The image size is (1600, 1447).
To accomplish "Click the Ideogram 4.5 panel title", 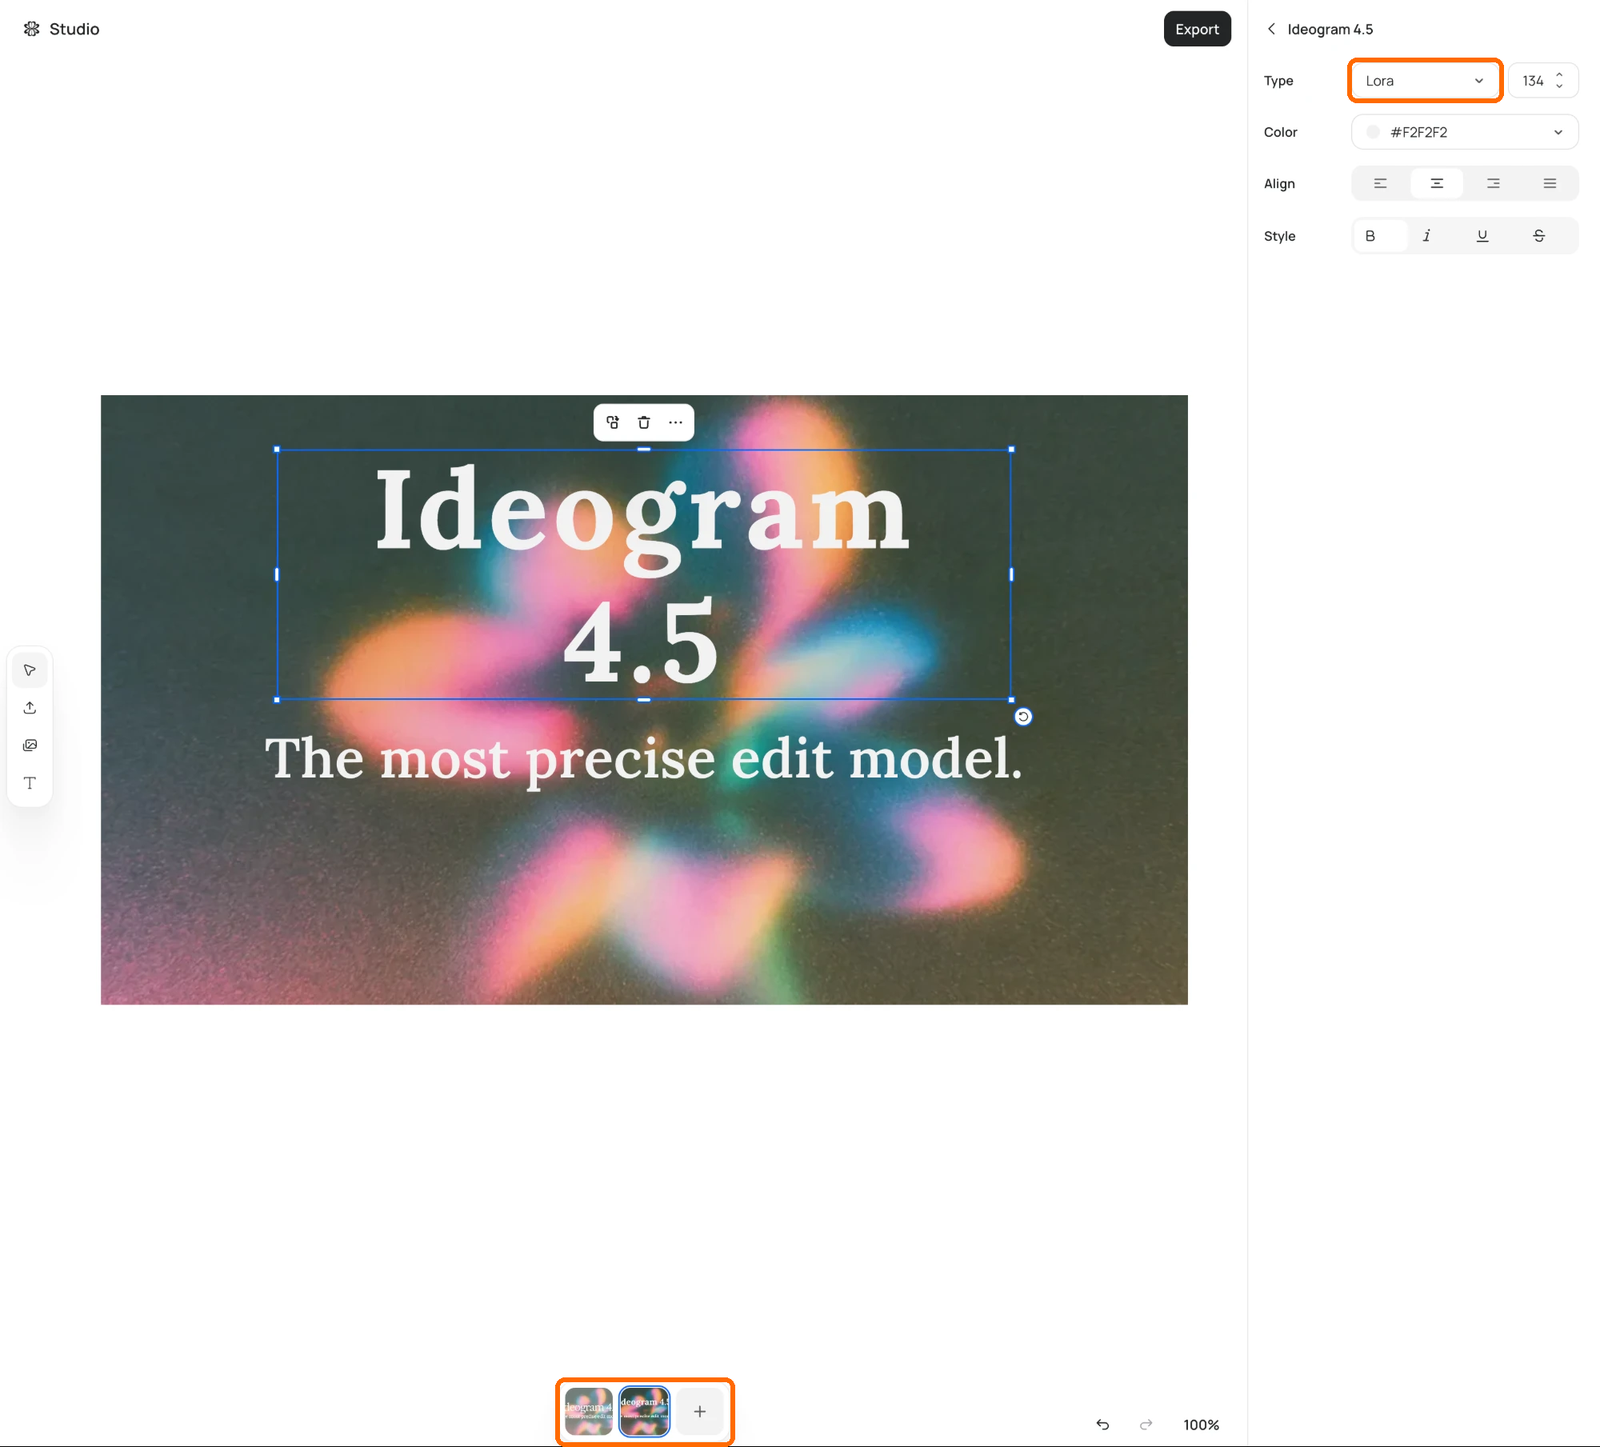I will coord(1330,29).
